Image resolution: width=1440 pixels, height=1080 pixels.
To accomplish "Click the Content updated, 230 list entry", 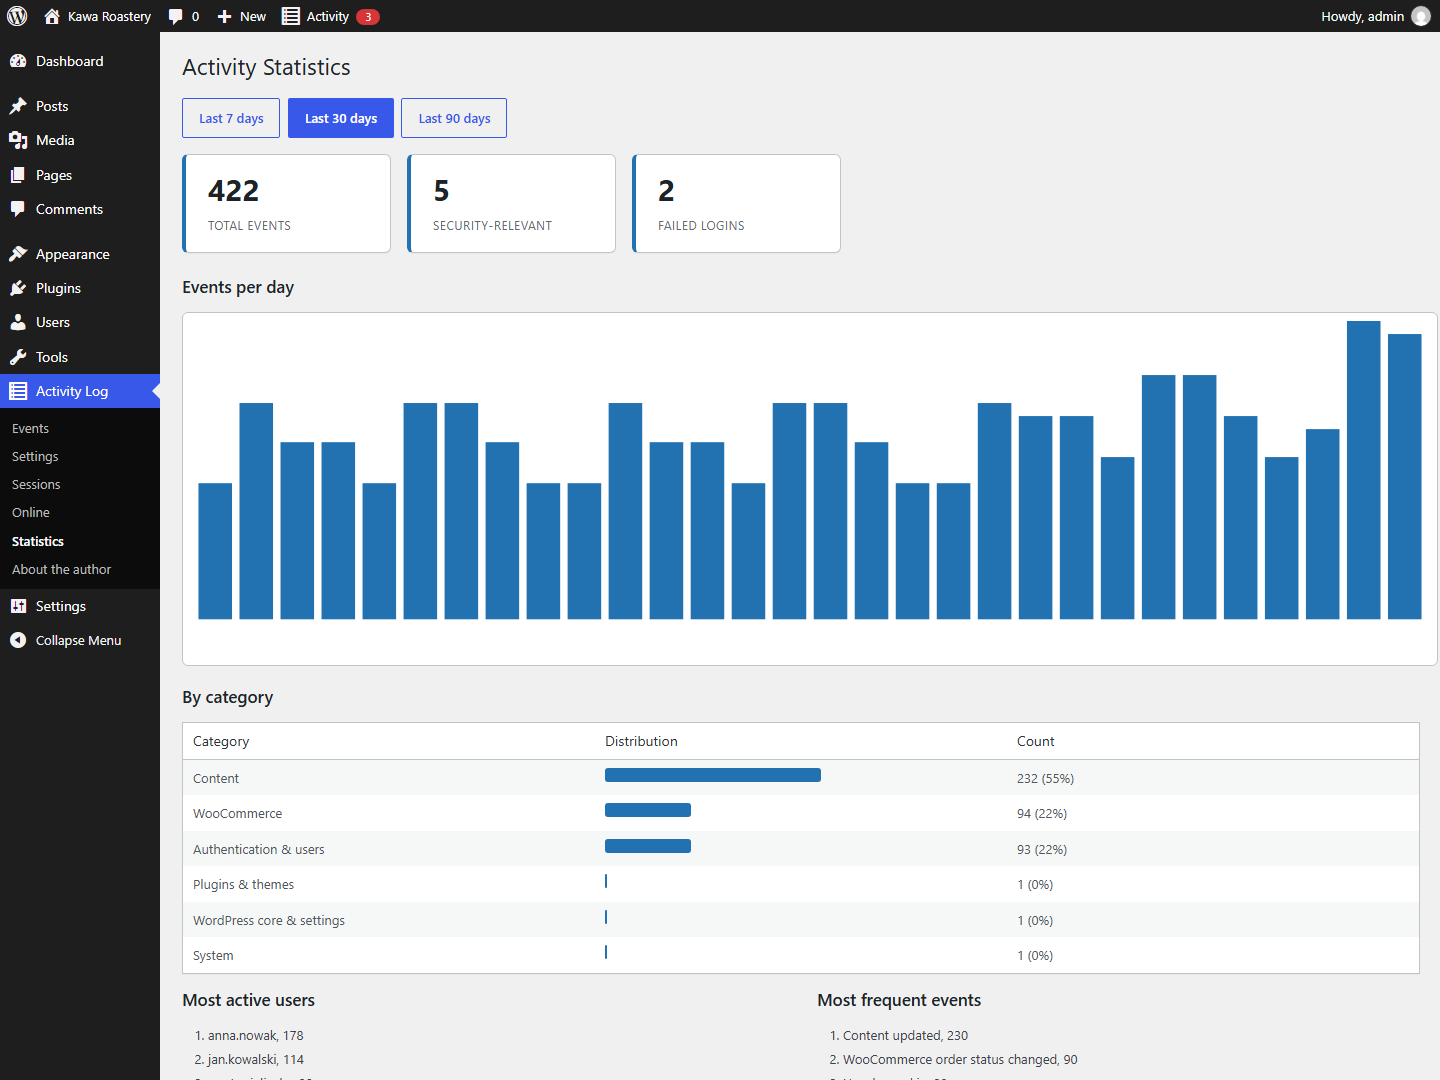I will (905, 1035).
